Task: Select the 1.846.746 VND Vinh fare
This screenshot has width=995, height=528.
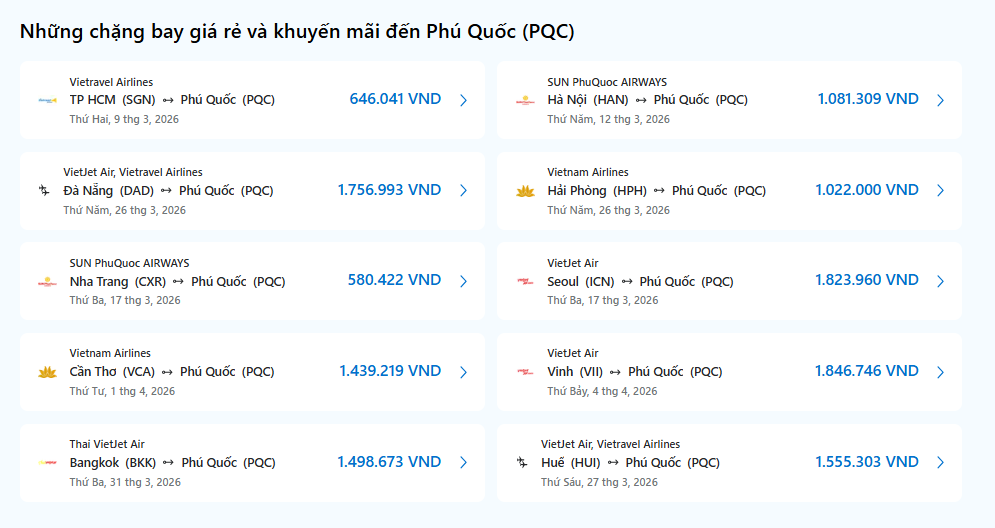Action: click(x=866, y=371)
